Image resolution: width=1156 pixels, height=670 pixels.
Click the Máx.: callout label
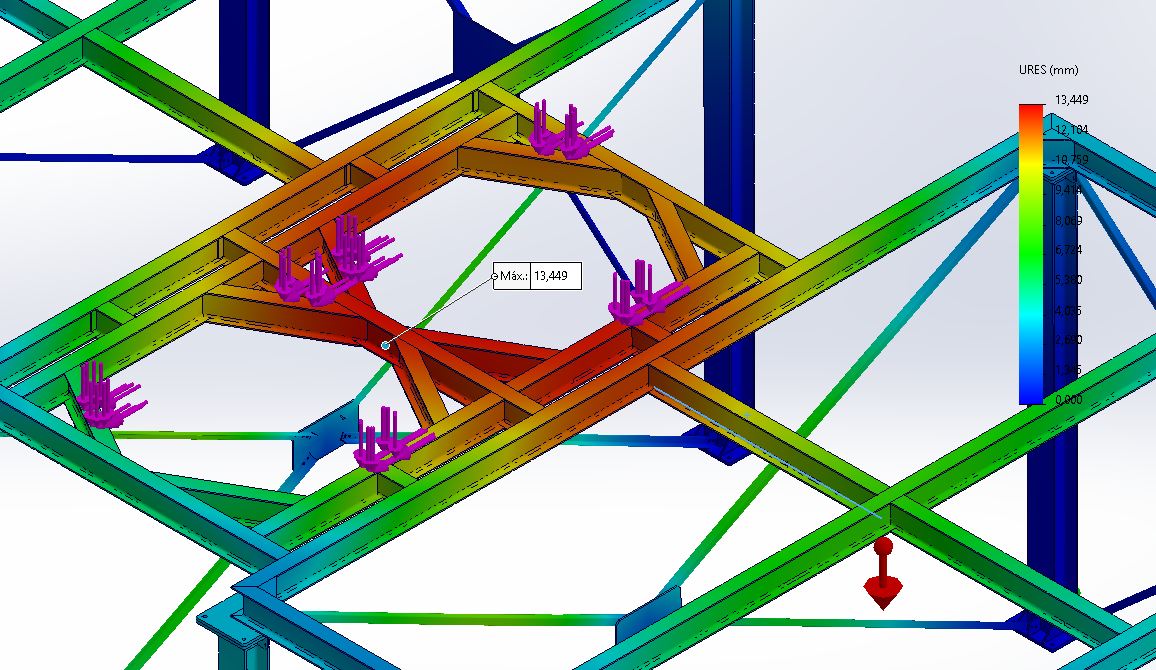point(513,276)
